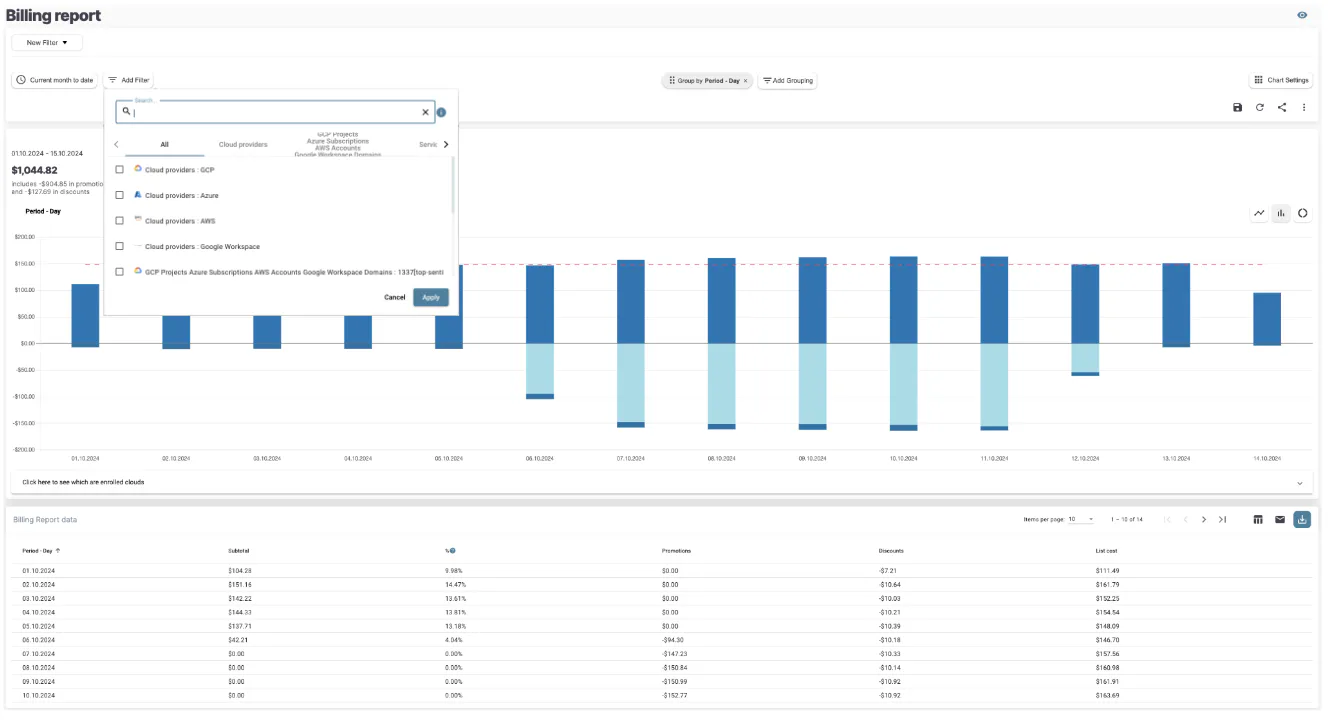
Task: Click the Add Filter button
Action: (x=129, y=80)
